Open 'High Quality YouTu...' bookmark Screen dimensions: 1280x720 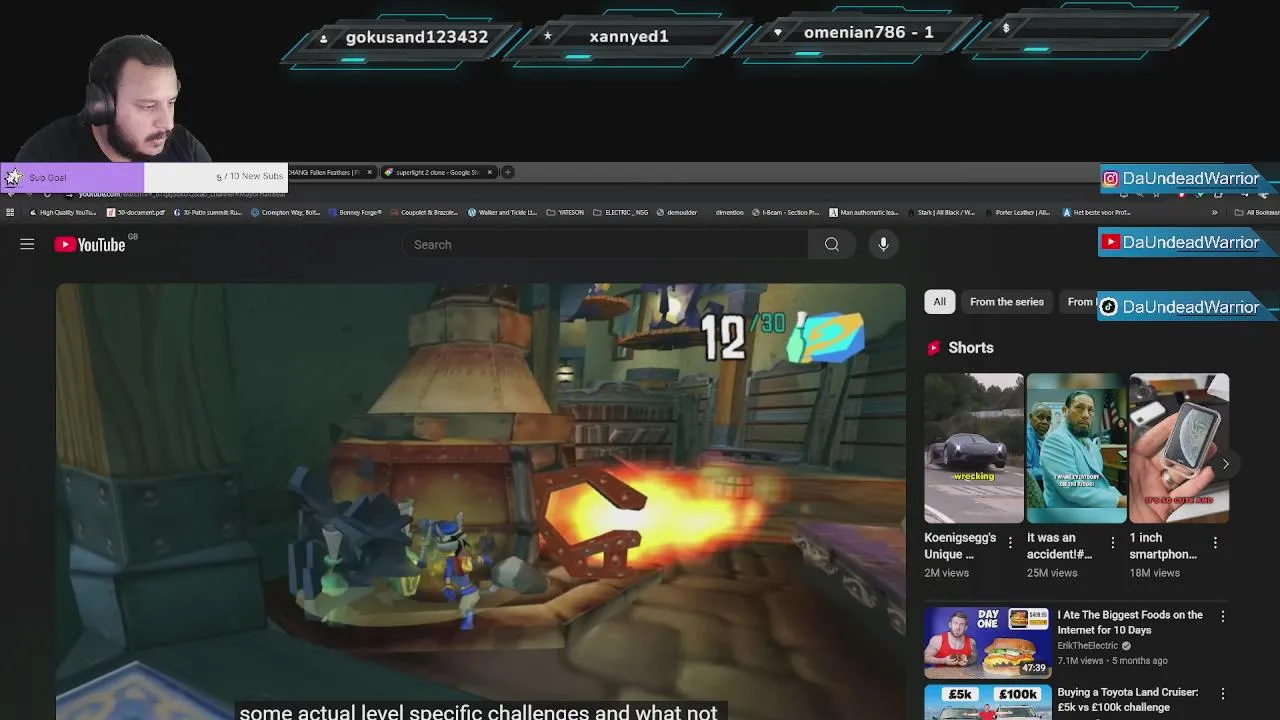[63, 212]
